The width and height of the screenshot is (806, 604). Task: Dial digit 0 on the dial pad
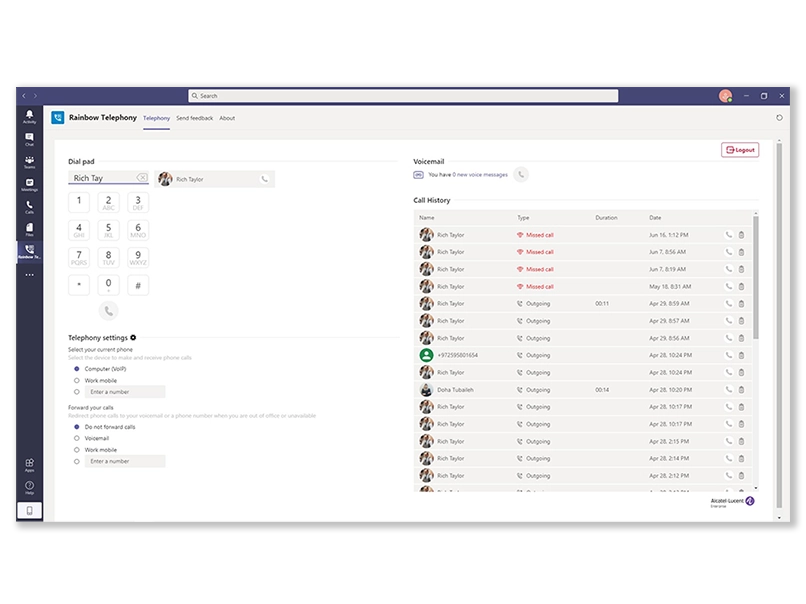108,285
